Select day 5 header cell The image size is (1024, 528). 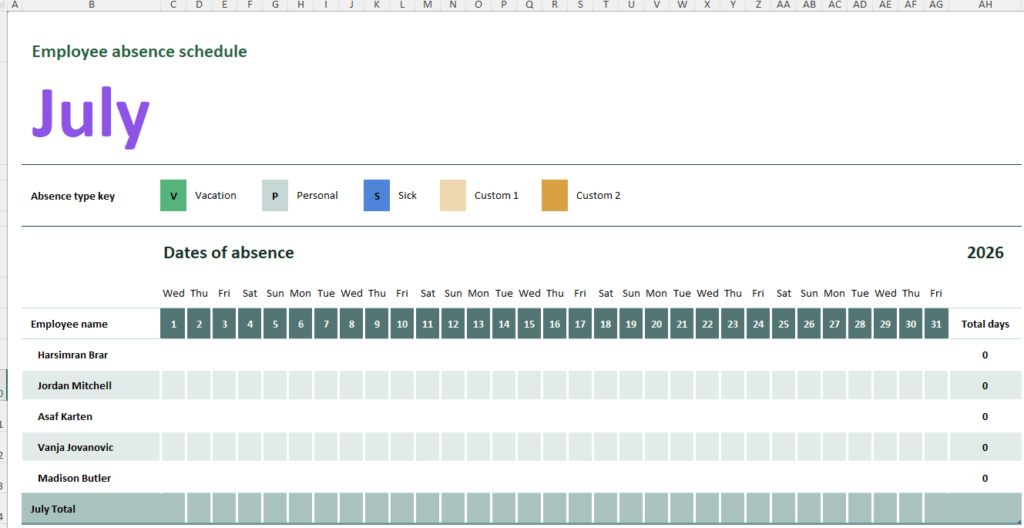pos(275,324)
